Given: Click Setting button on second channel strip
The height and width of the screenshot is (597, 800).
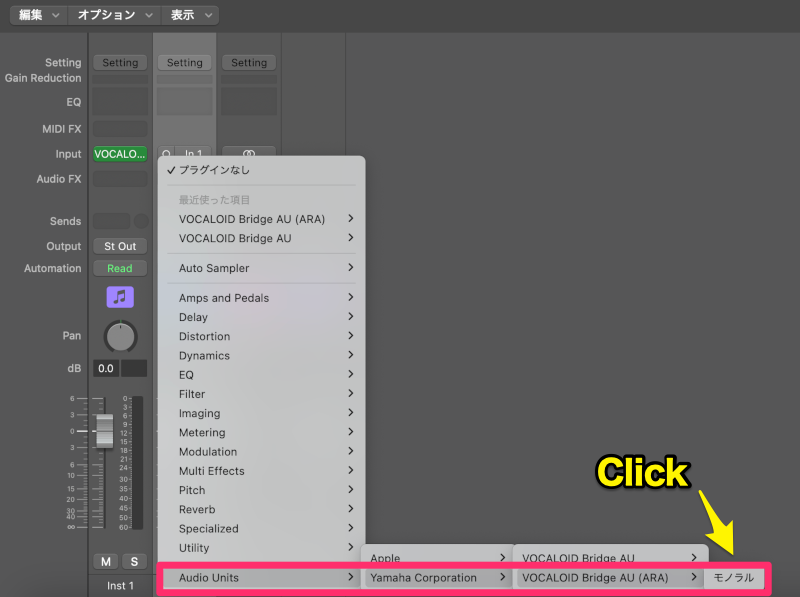Looking at the screenshot, I should coord(184,63).
